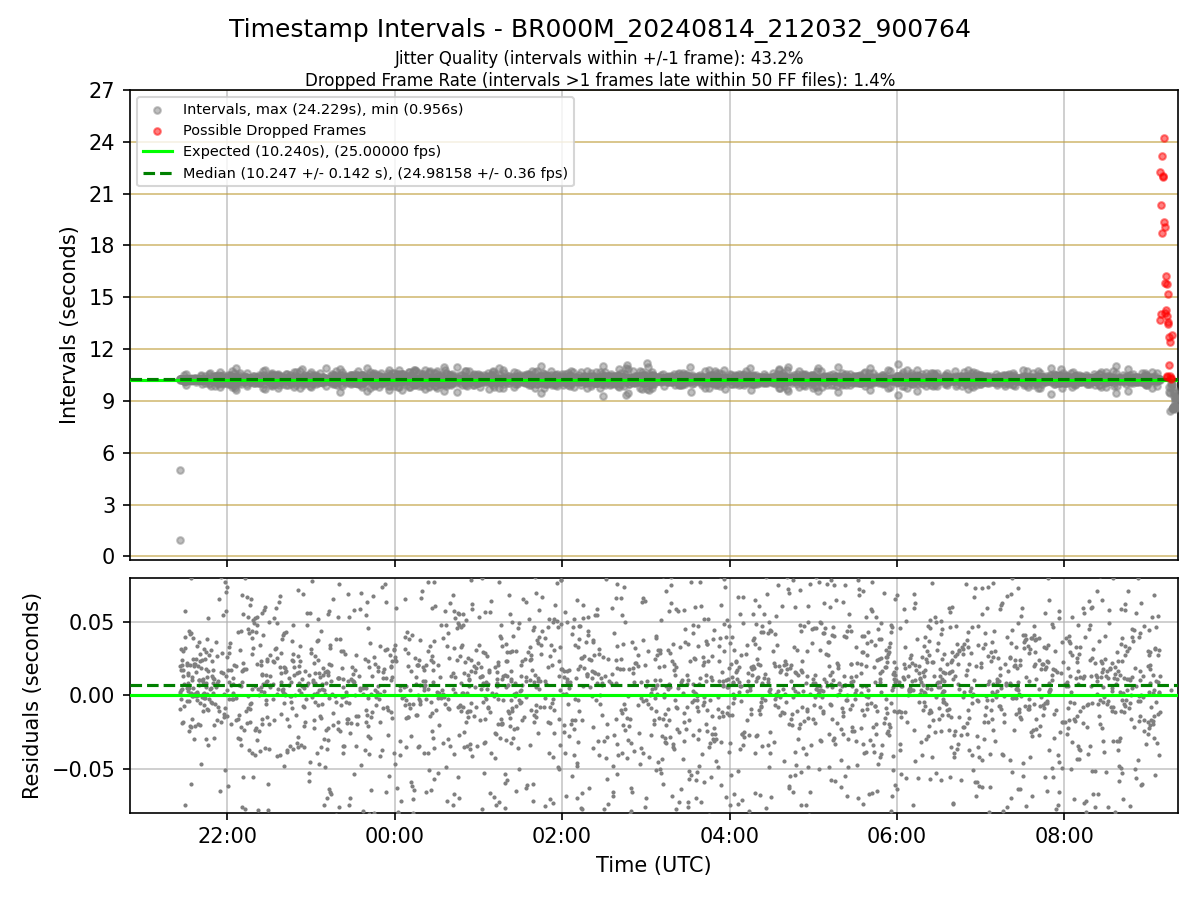
Task: Click legend entry 'Expected (10.240s), (25.00000 fps)'
Action: 312,152
